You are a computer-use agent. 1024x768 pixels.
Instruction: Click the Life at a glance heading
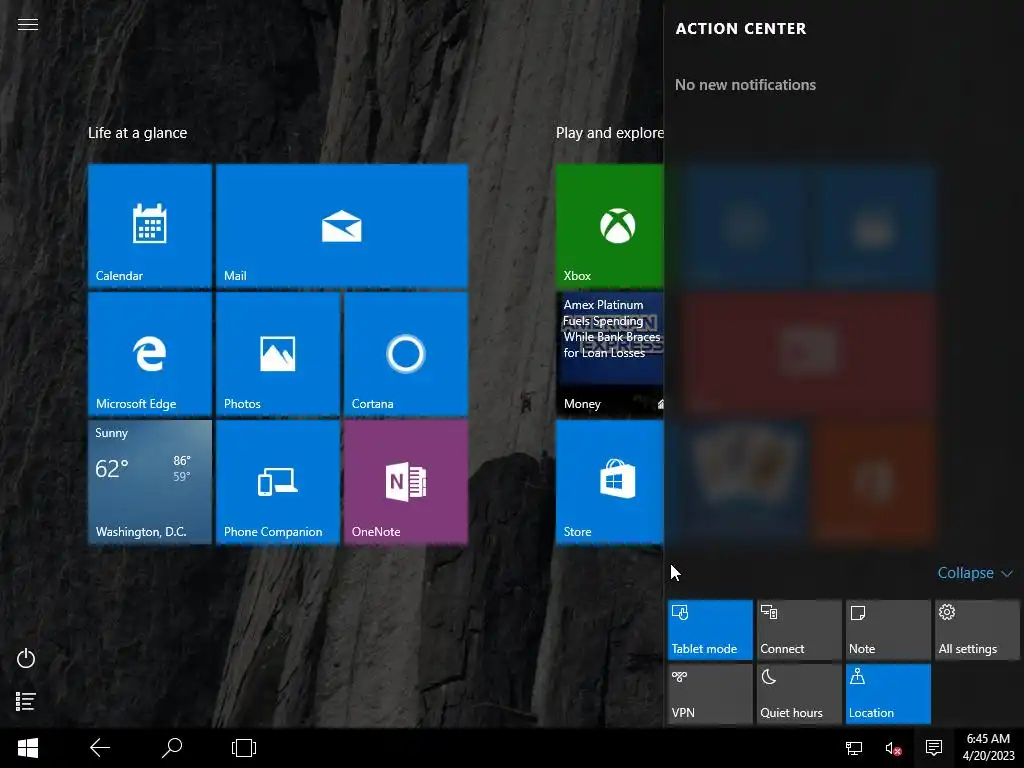137,133
